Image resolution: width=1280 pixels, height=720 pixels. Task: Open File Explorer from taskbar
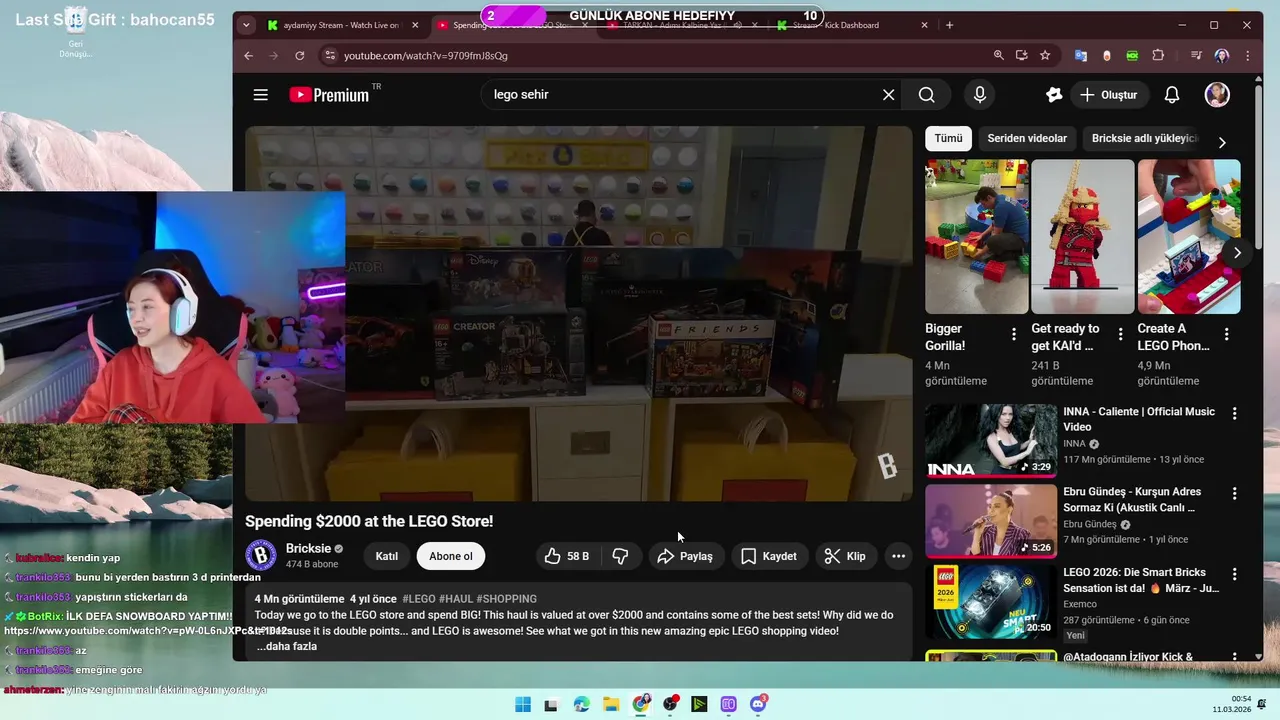pyautogui.click(x=611, y=704)
